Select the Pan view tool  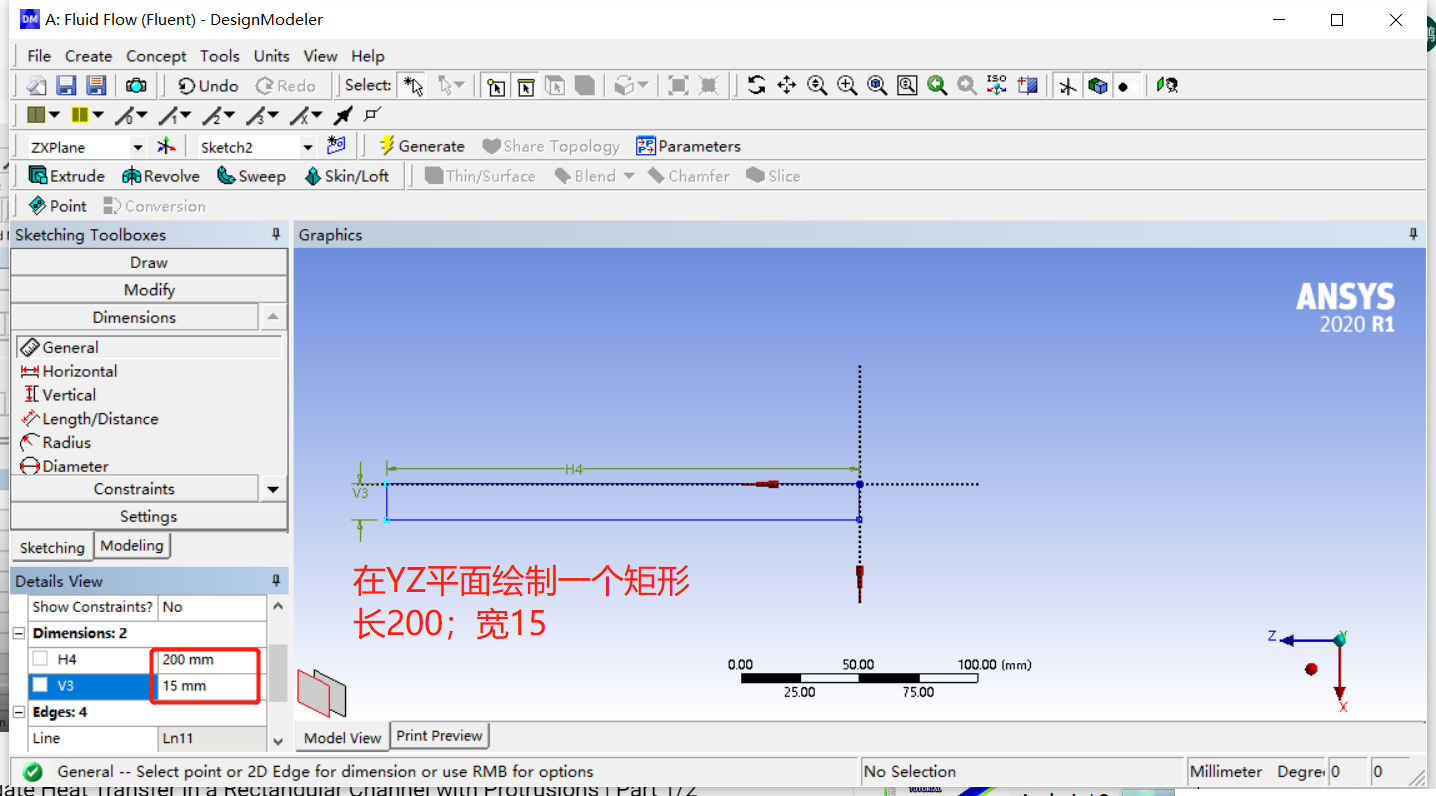pyautogui.click(x=787, y=86)
